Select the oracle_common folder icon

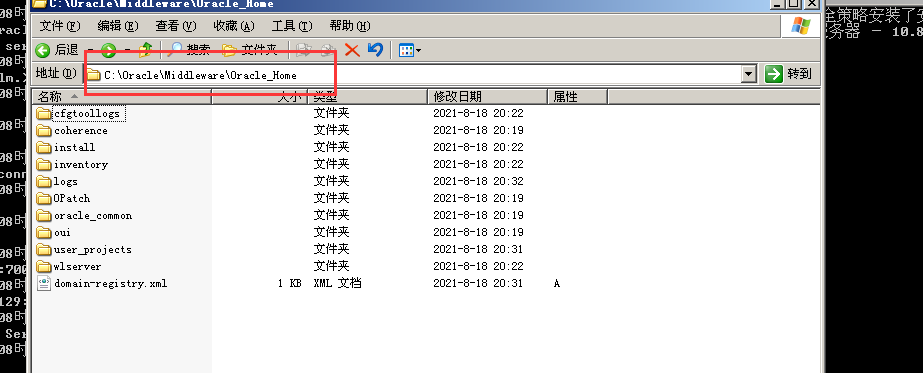pyautogui.click(x=44, y=215)
